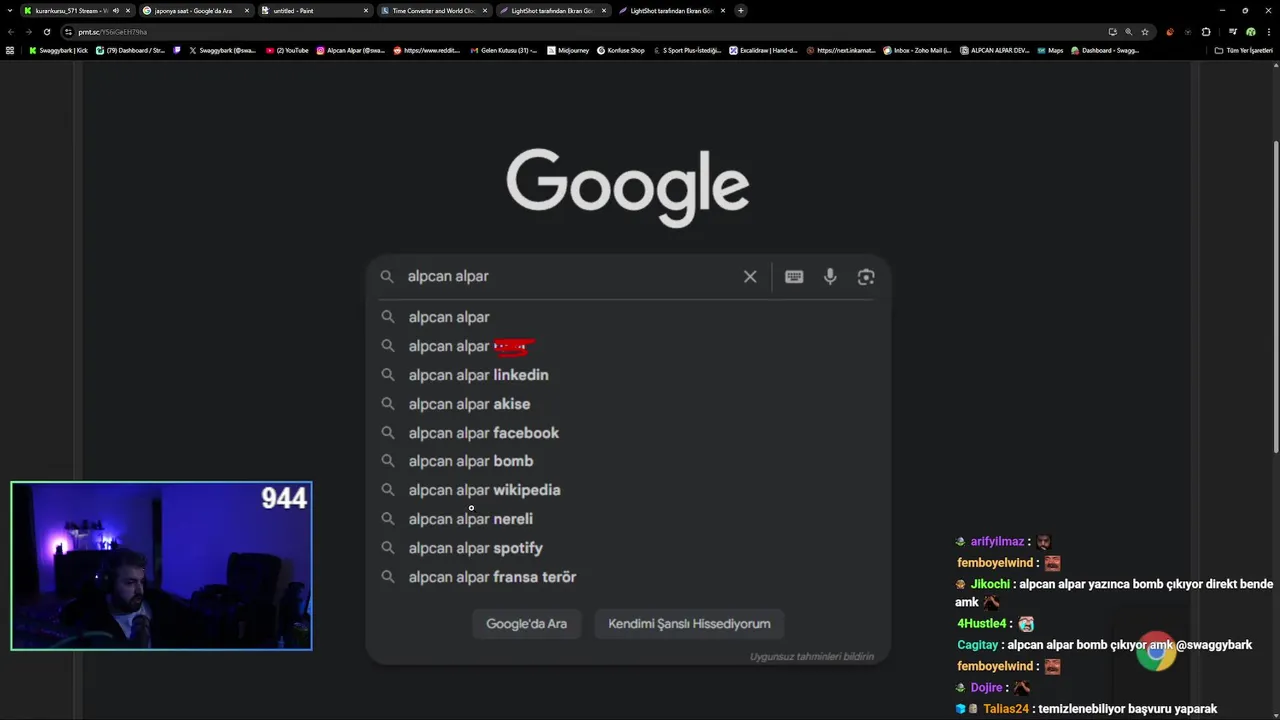Viewport: 1280px width, 720px height.
Task: Click chat username 'Jikochi'
Action: click(990, 584)
